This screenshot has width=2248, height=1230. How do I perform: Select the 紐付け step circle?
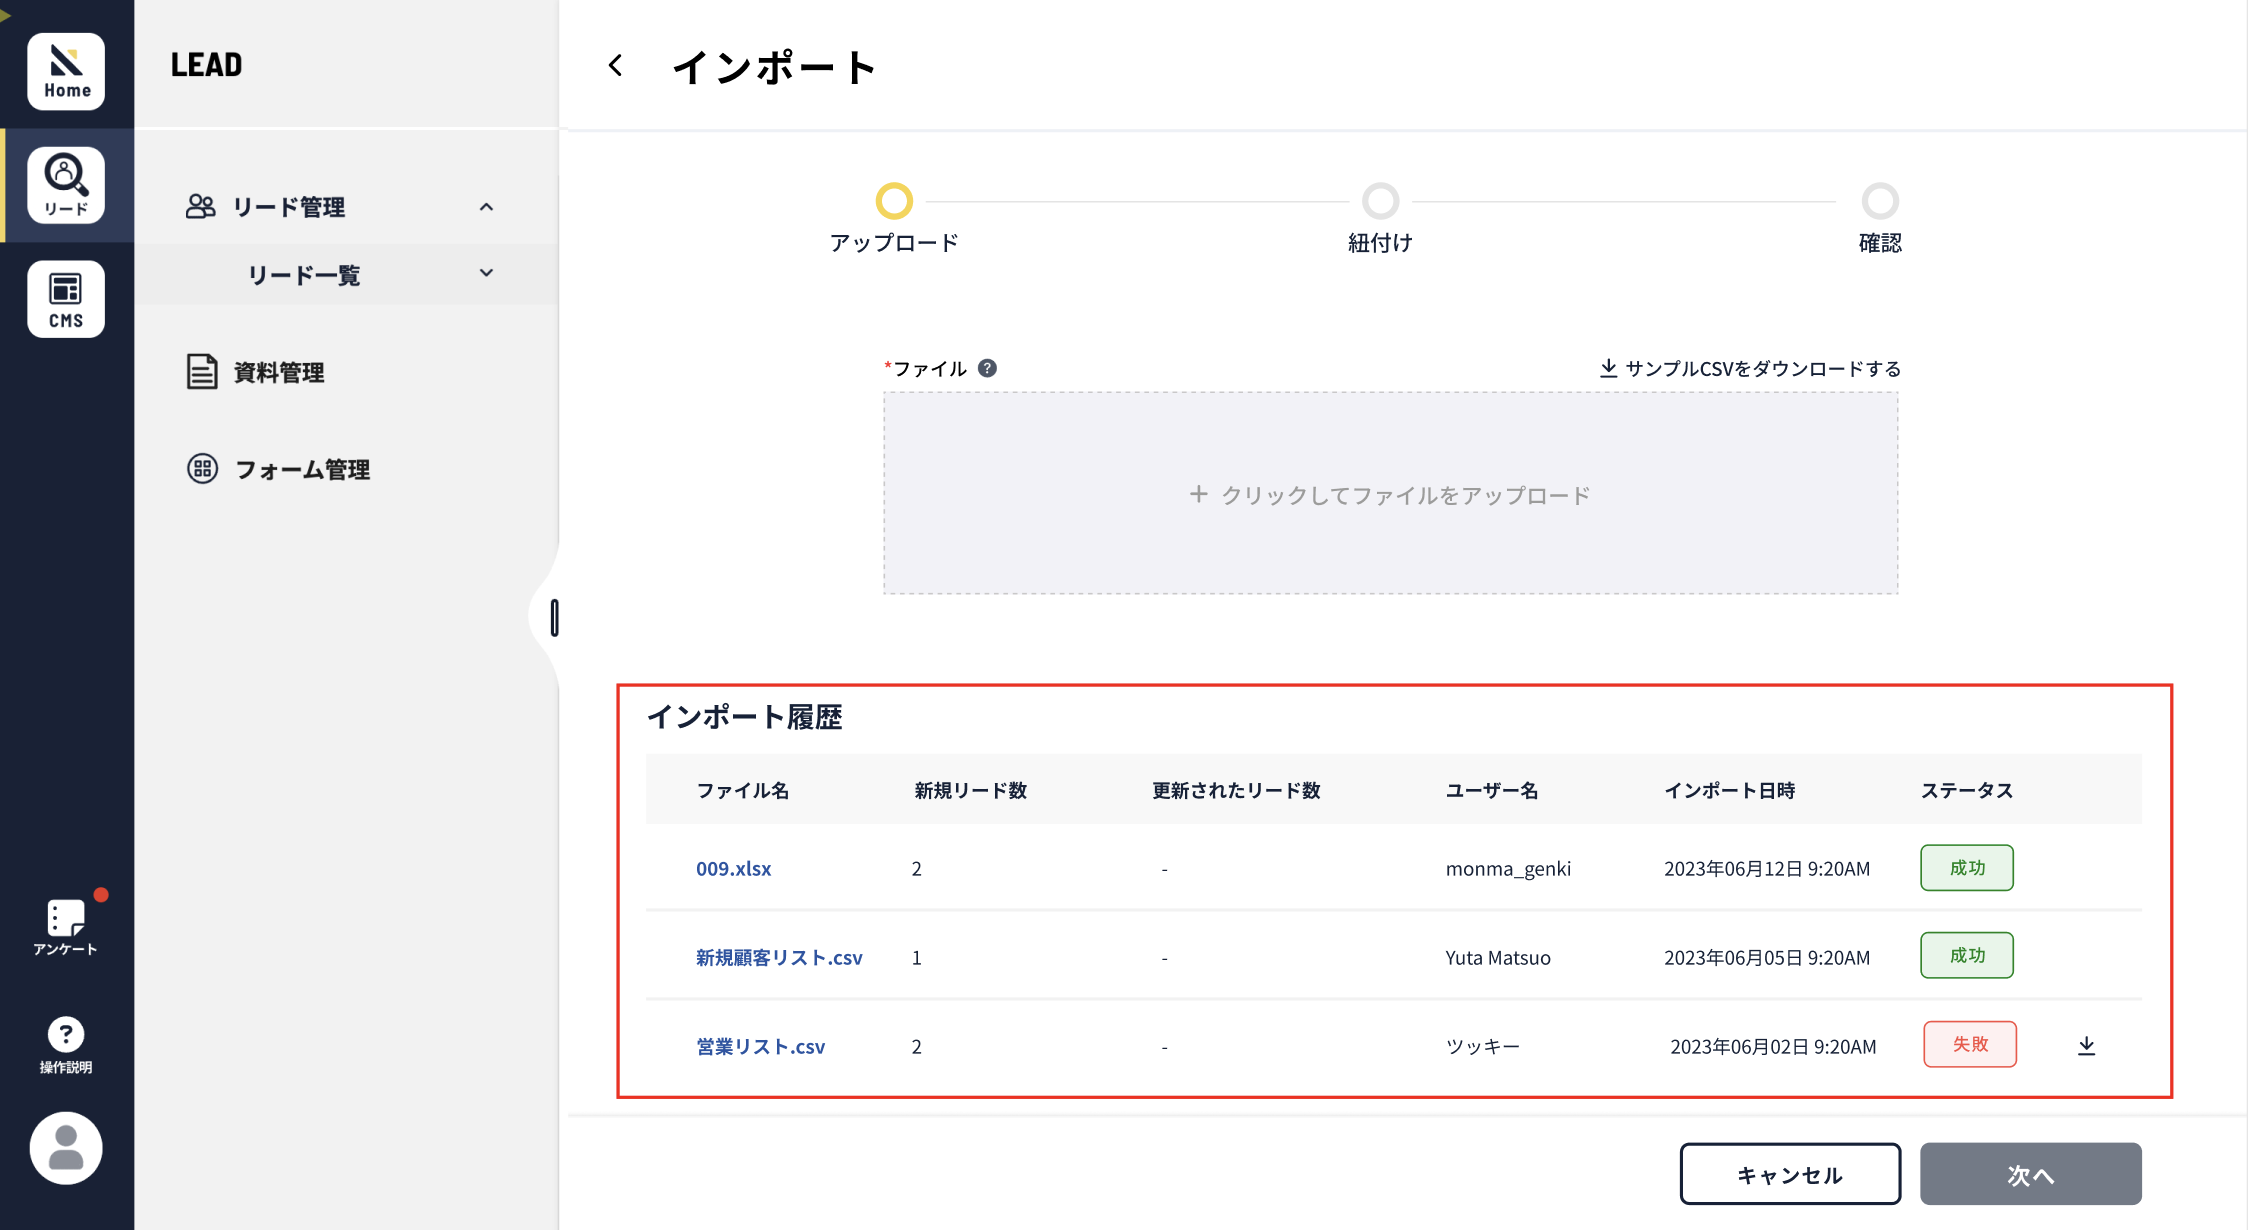[x=1380, y=201]
